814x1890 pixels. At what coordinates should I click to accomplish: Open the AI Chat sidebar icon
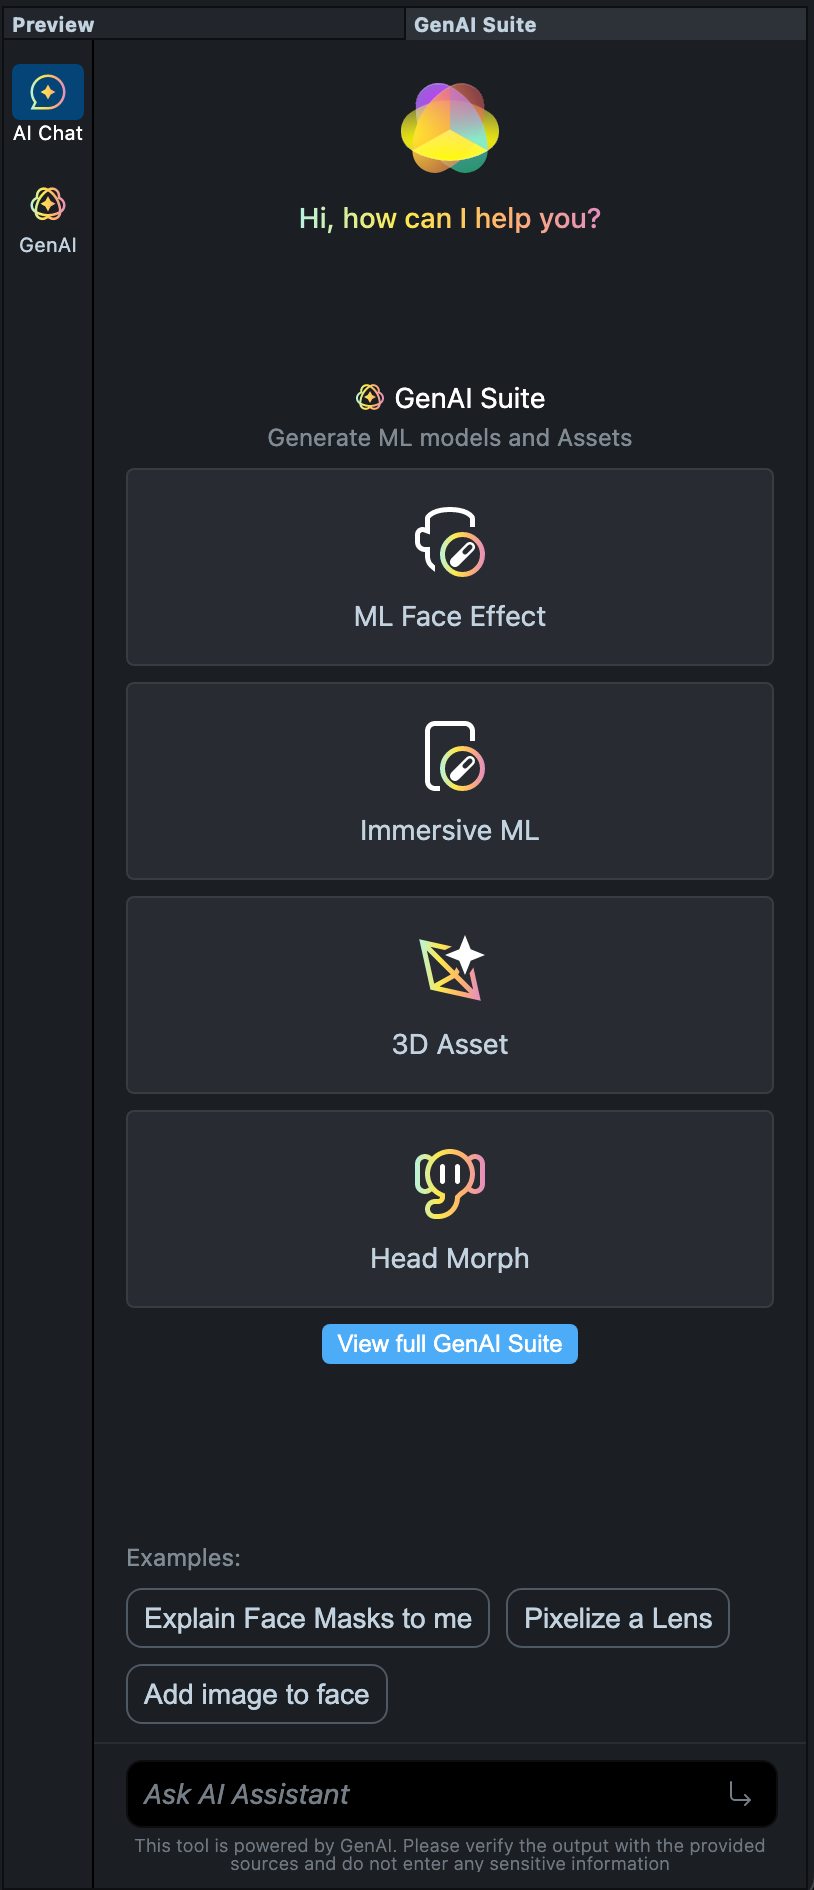click(48, 93)
